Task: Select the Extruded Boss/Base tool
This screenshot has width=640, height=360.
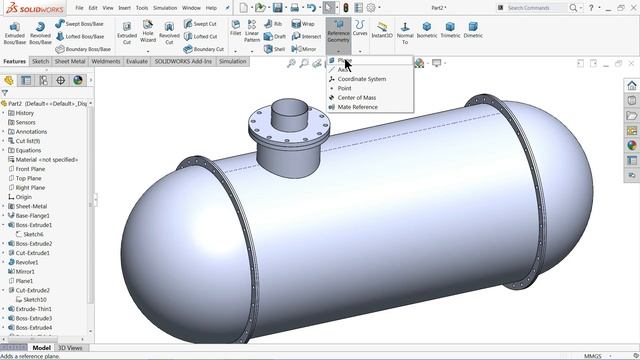Action: click(x=15, y=33)
